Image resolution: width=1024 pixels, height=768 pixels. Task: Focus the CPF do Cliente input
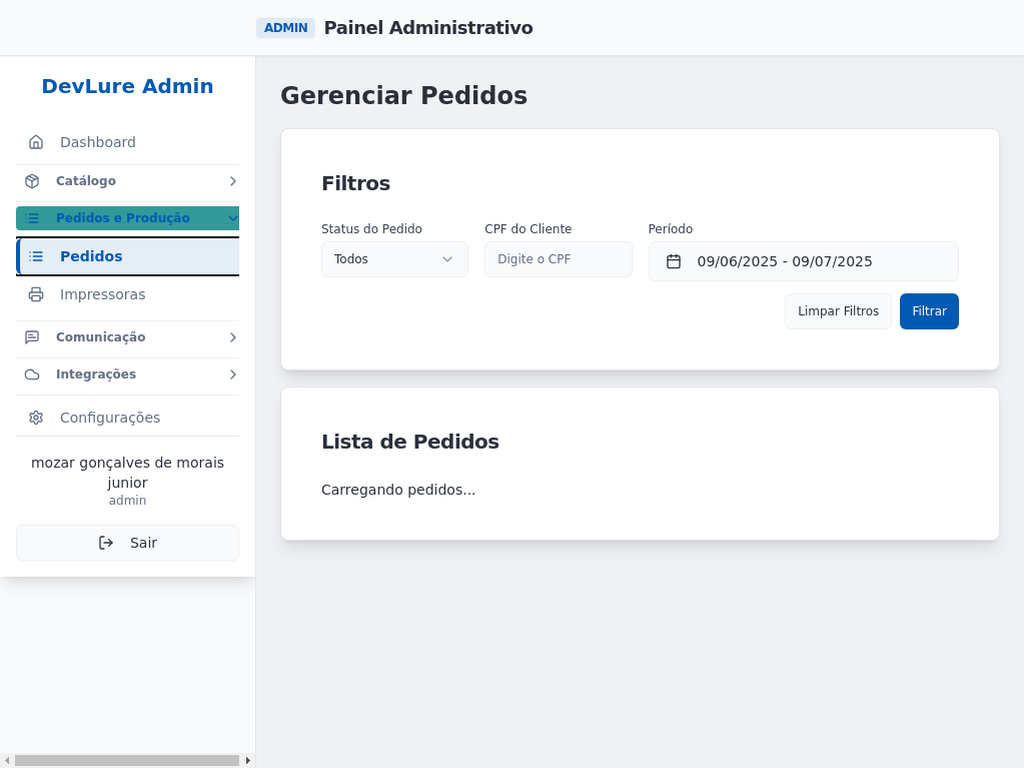point(558,259)
